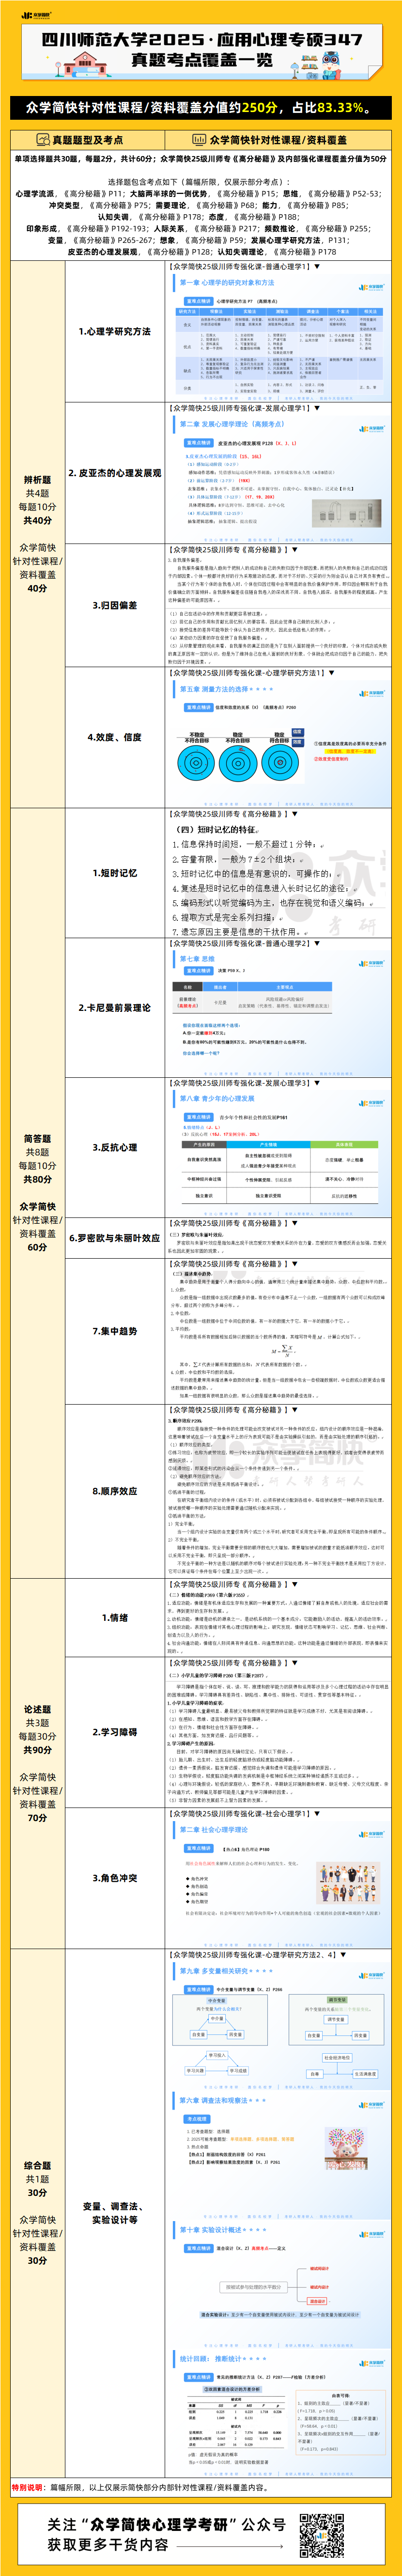Click the （四）短时记忆的特征 heading
Image resolution: width=402 pixels, height=2576 pixels.
[217, 829]
